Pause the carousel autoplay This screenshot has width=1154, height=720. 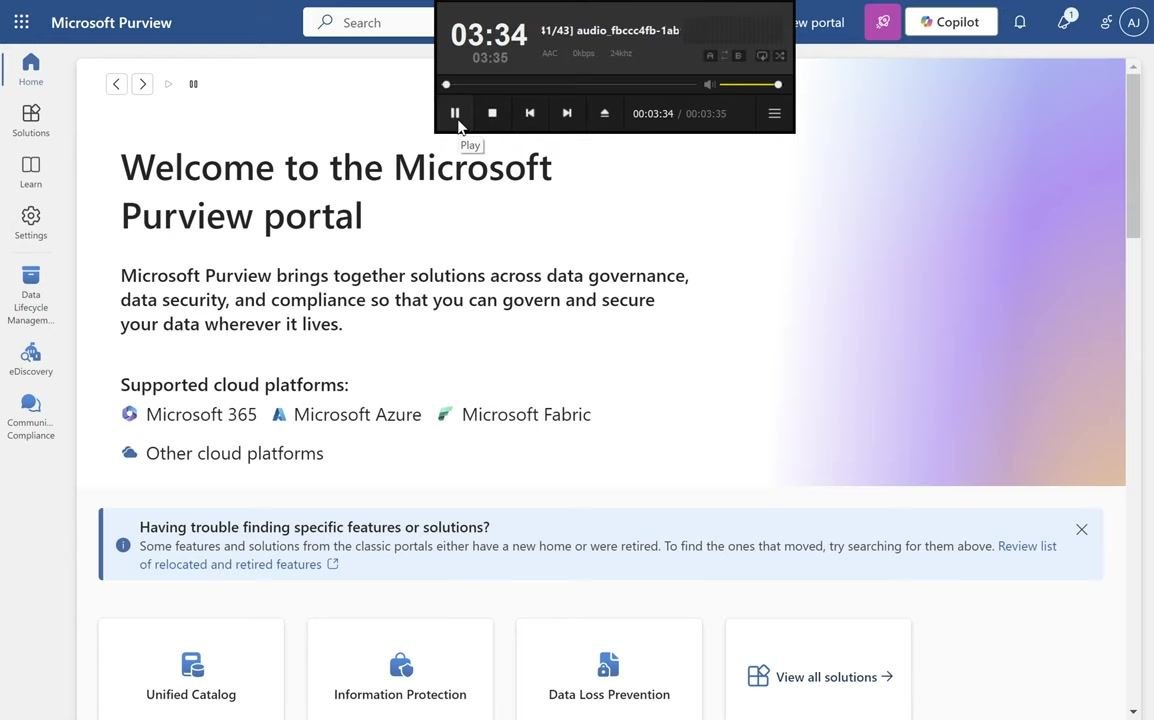(x=194, y=84)
